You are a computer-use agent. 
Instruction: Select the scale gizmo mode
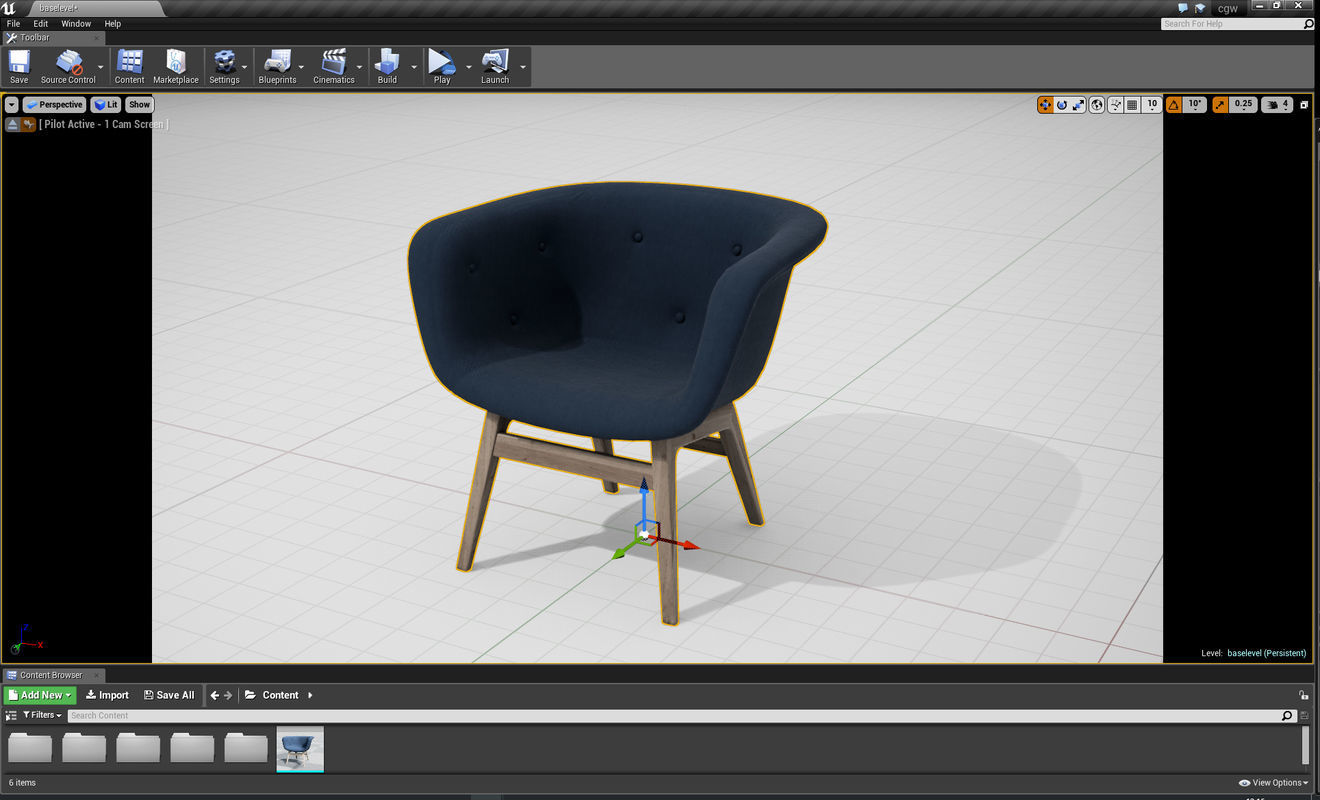coord(1078,104)
